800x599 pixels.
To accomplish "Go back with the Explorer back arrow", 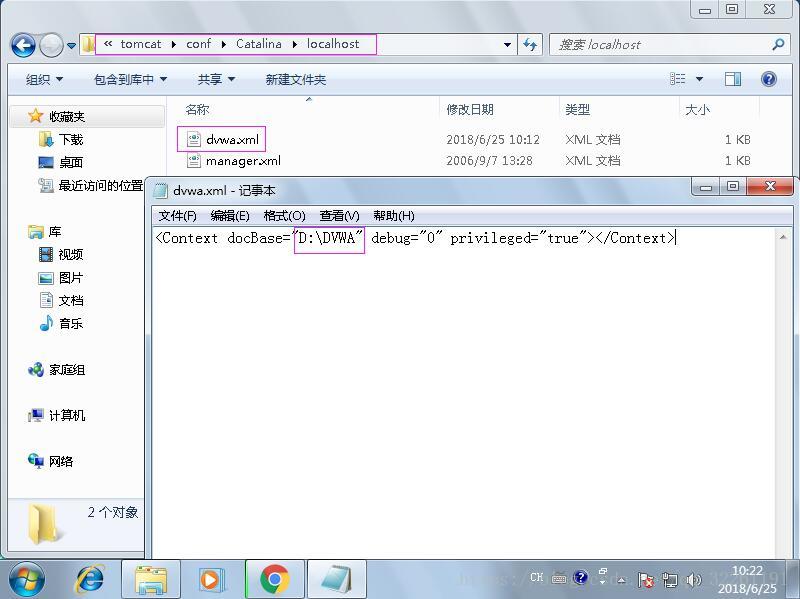I will pyautogui.click(x=23, y=45).
